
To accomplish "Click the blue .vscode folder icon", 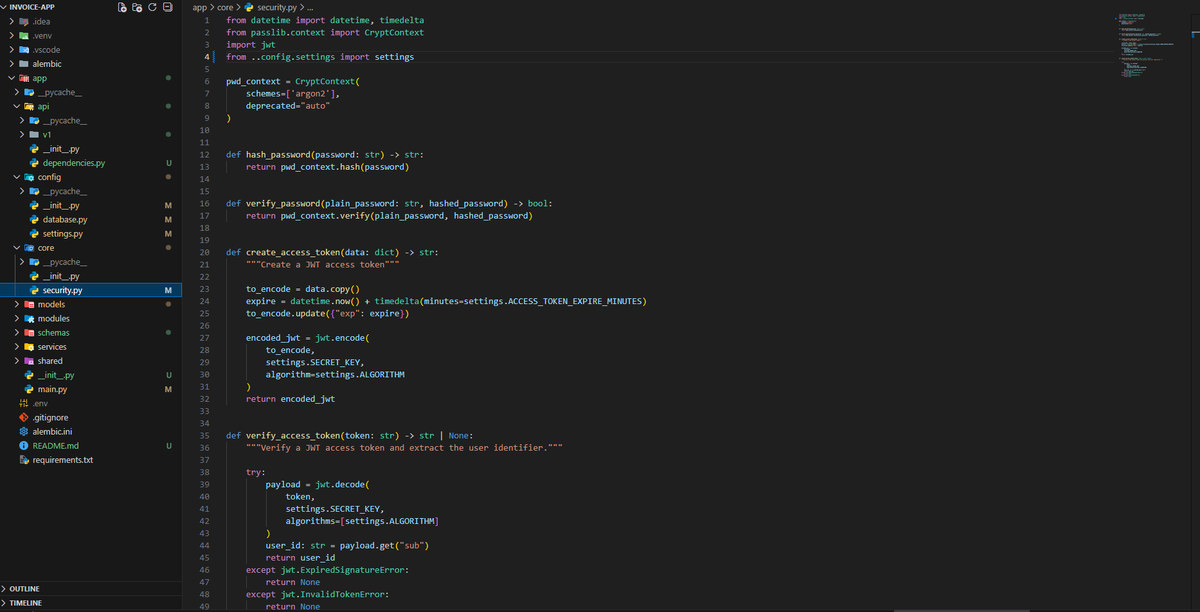I will pyautogui.click(x=25, y=49).
